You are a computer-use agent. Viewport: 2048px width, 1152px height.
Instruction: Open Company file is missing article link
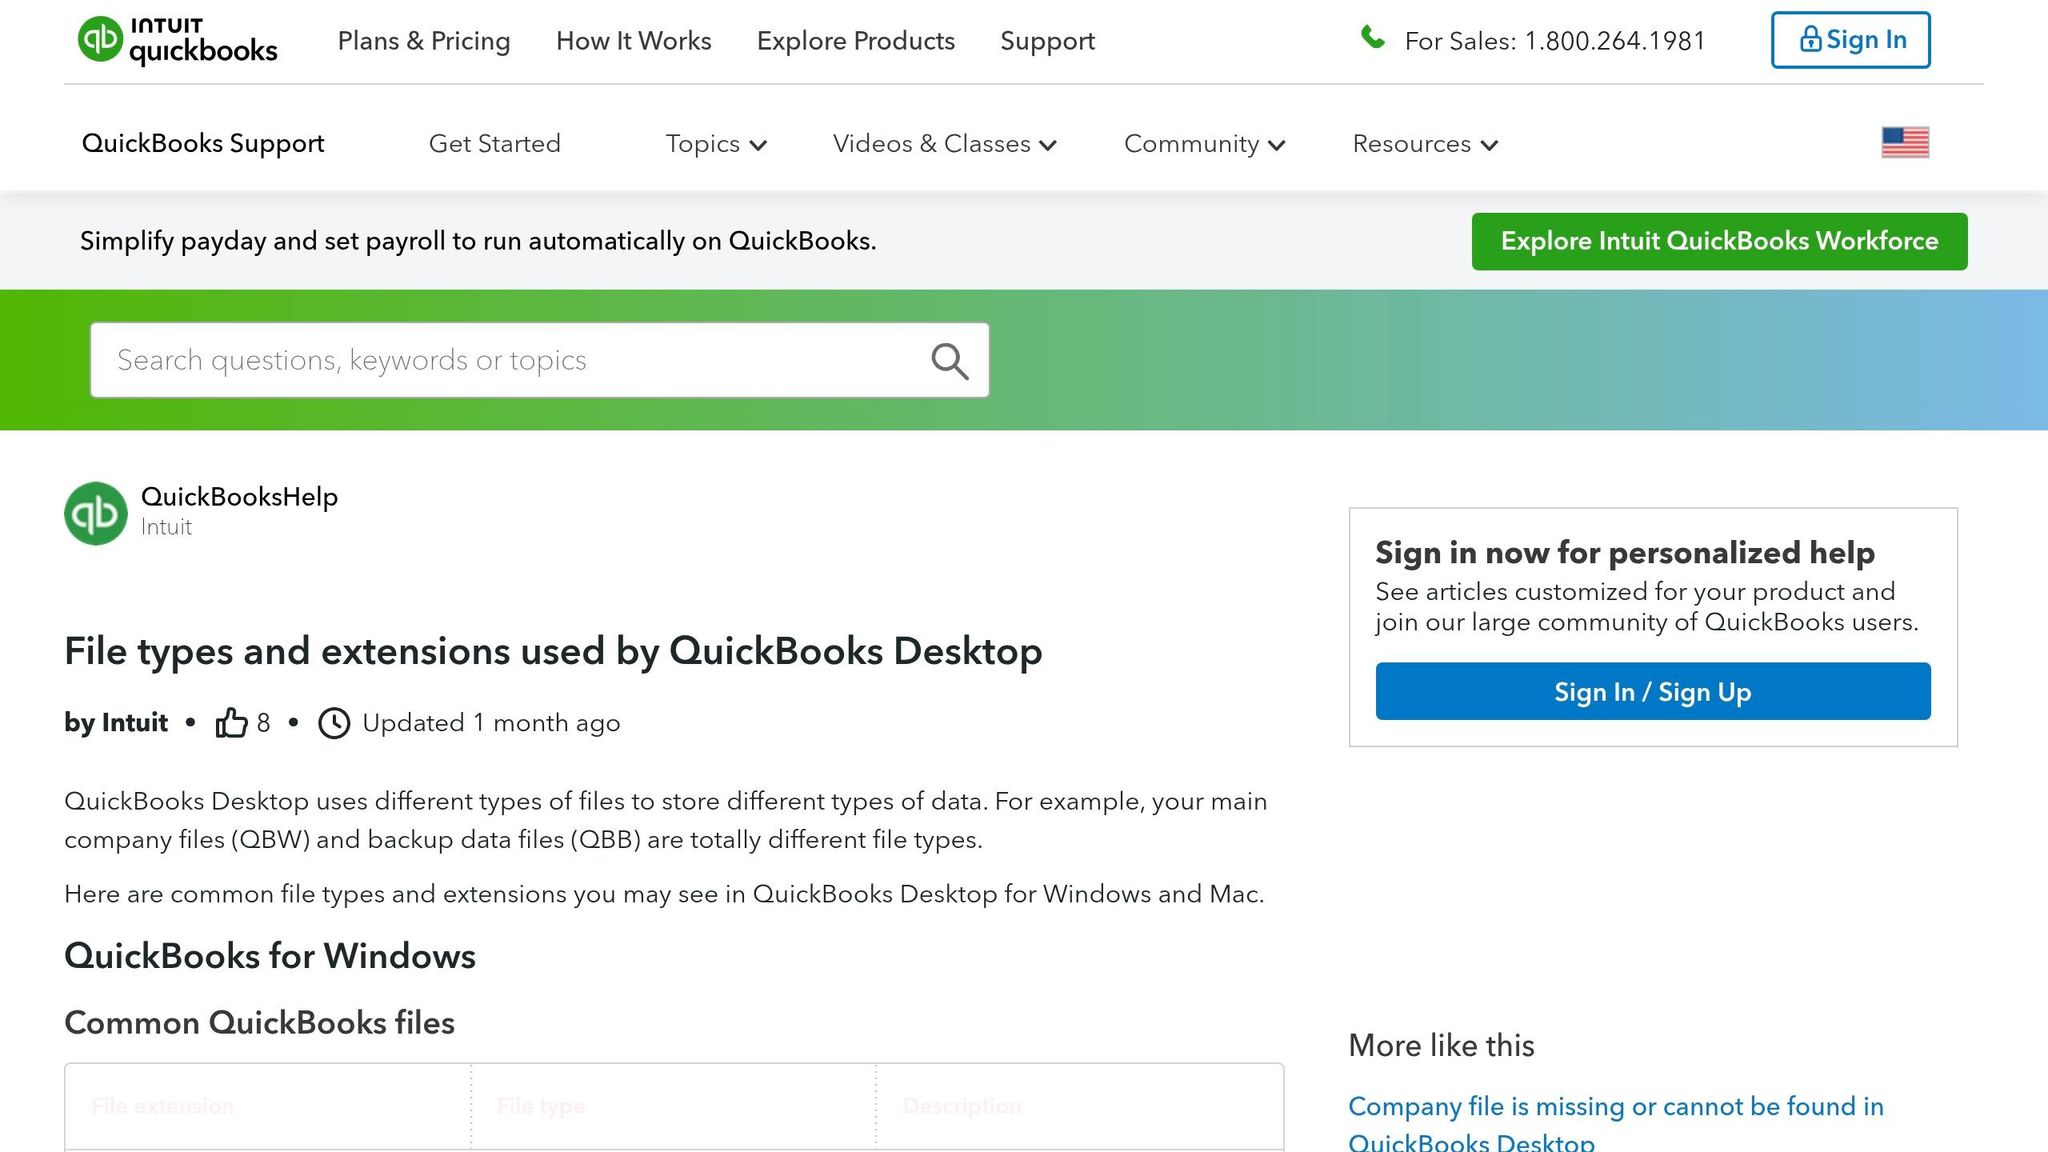click(x=1615, y=1124)
